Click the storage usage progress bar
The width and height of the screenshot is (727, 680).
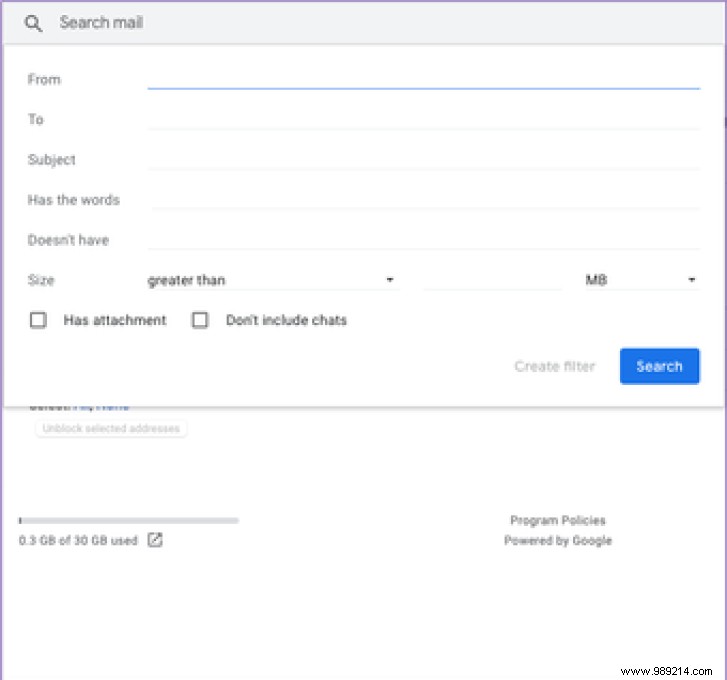(x=129, y=521)
